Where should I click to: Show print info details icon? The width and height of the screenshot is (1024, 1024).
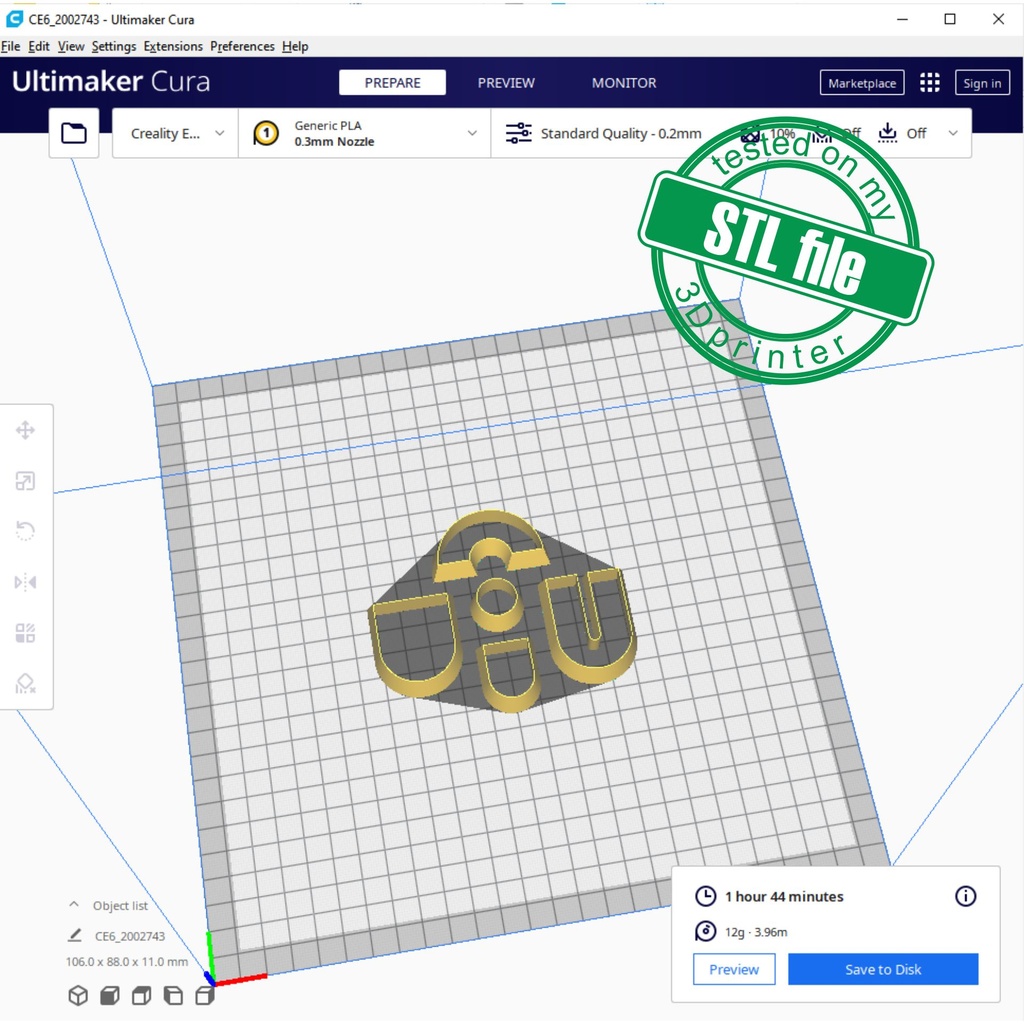pyautogui.click(x=965, y=896)
